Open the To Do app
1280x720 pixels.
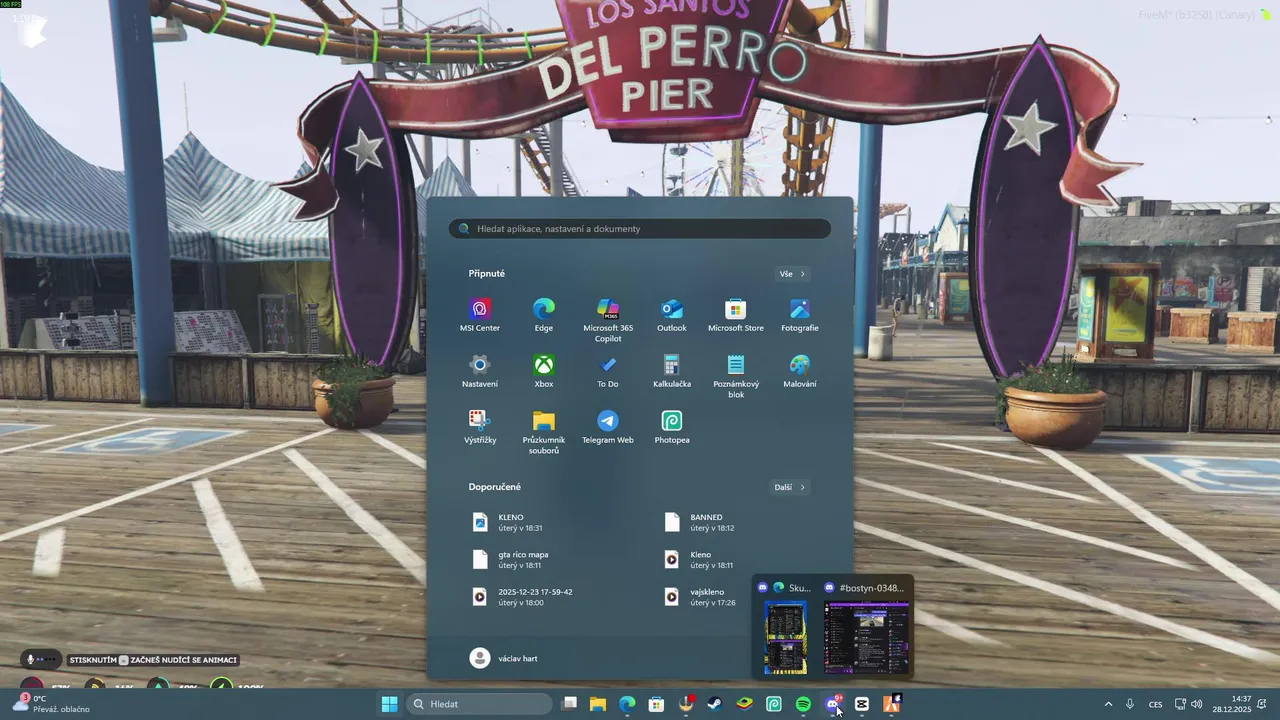click(608, 371)
